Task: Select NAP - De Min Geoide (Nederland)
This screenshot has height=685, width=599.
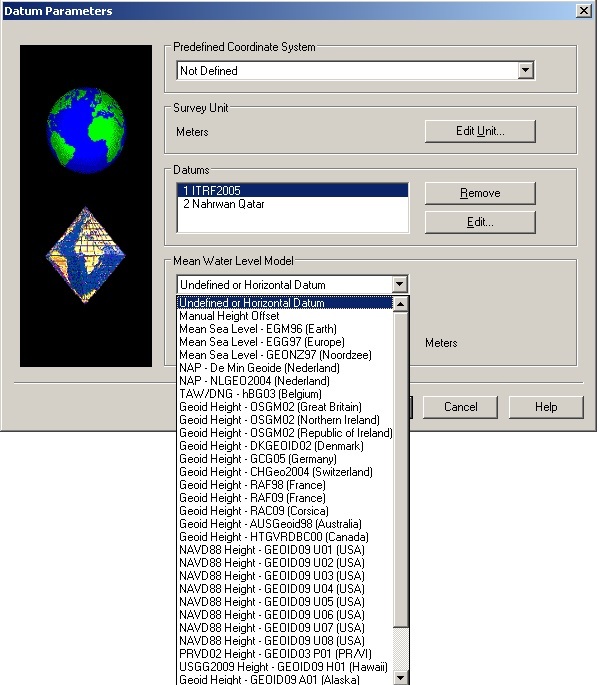Action: [285, 368]
